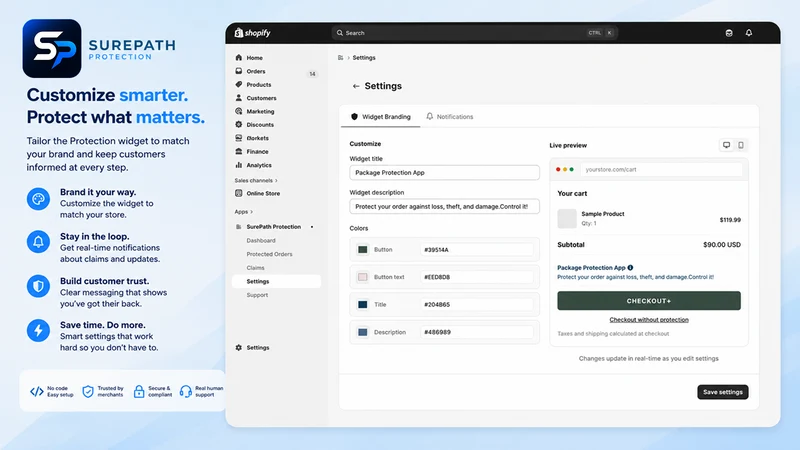
Task: Click the shield icon on Widget Branding tab
Action: pyautogui.click(x=354, y=116)
